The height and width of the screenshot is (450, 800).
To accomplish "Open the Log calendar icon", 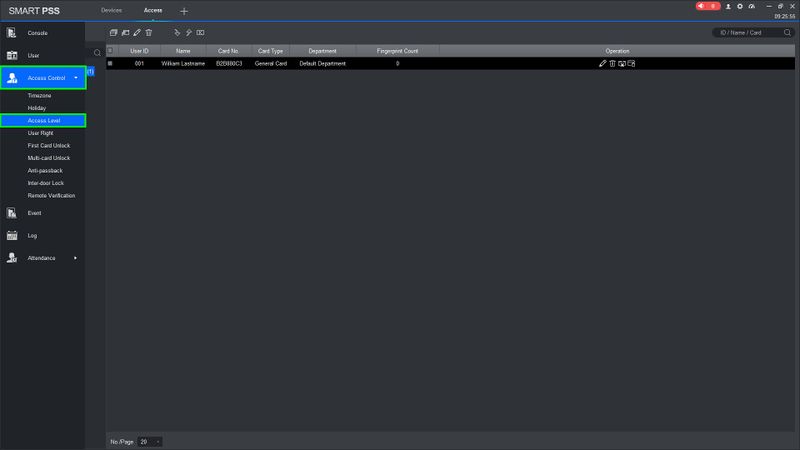I will tap(12, 235).
